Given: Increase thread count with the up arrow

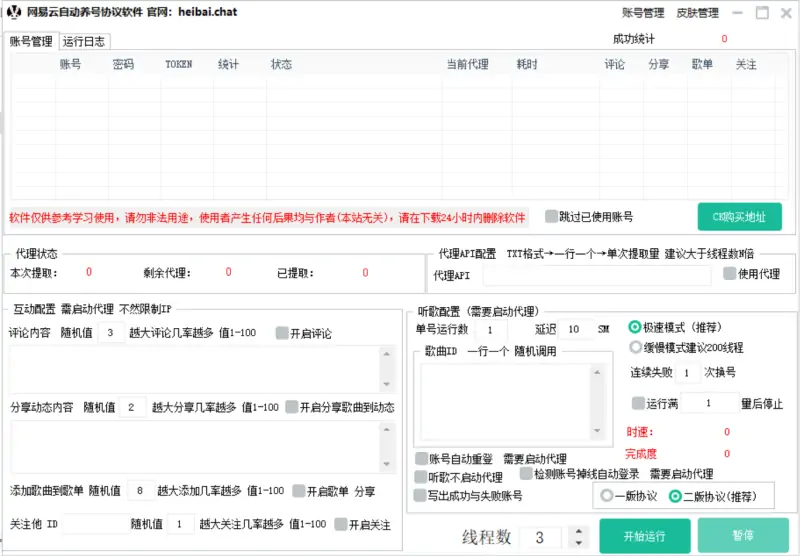Looking at the screenshot, I should click(x=576, y=531).
